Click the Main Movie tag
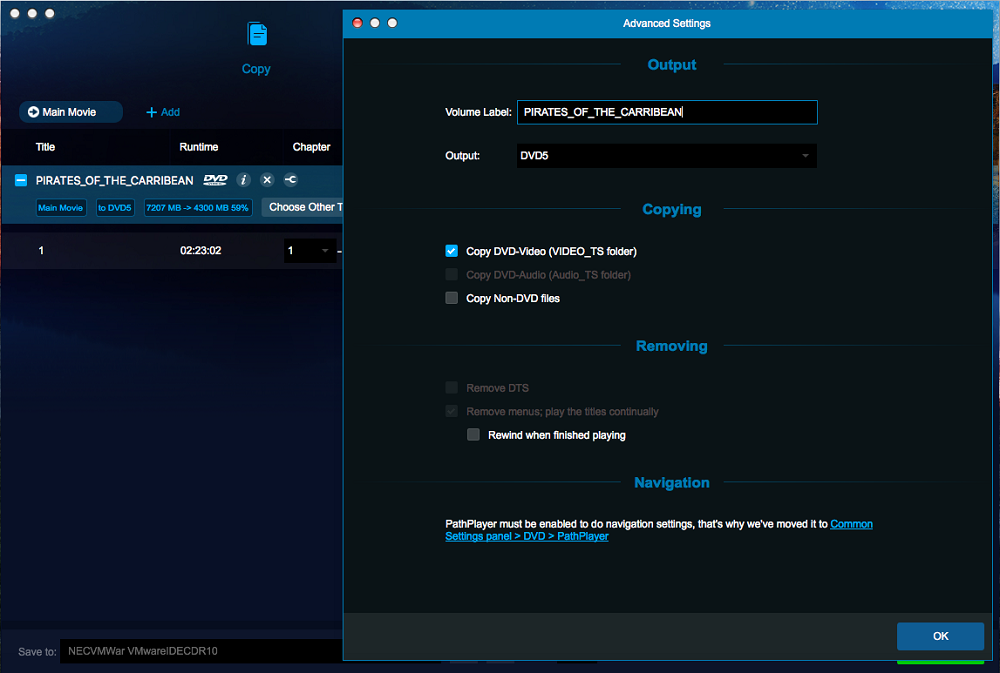 point(61,208)
